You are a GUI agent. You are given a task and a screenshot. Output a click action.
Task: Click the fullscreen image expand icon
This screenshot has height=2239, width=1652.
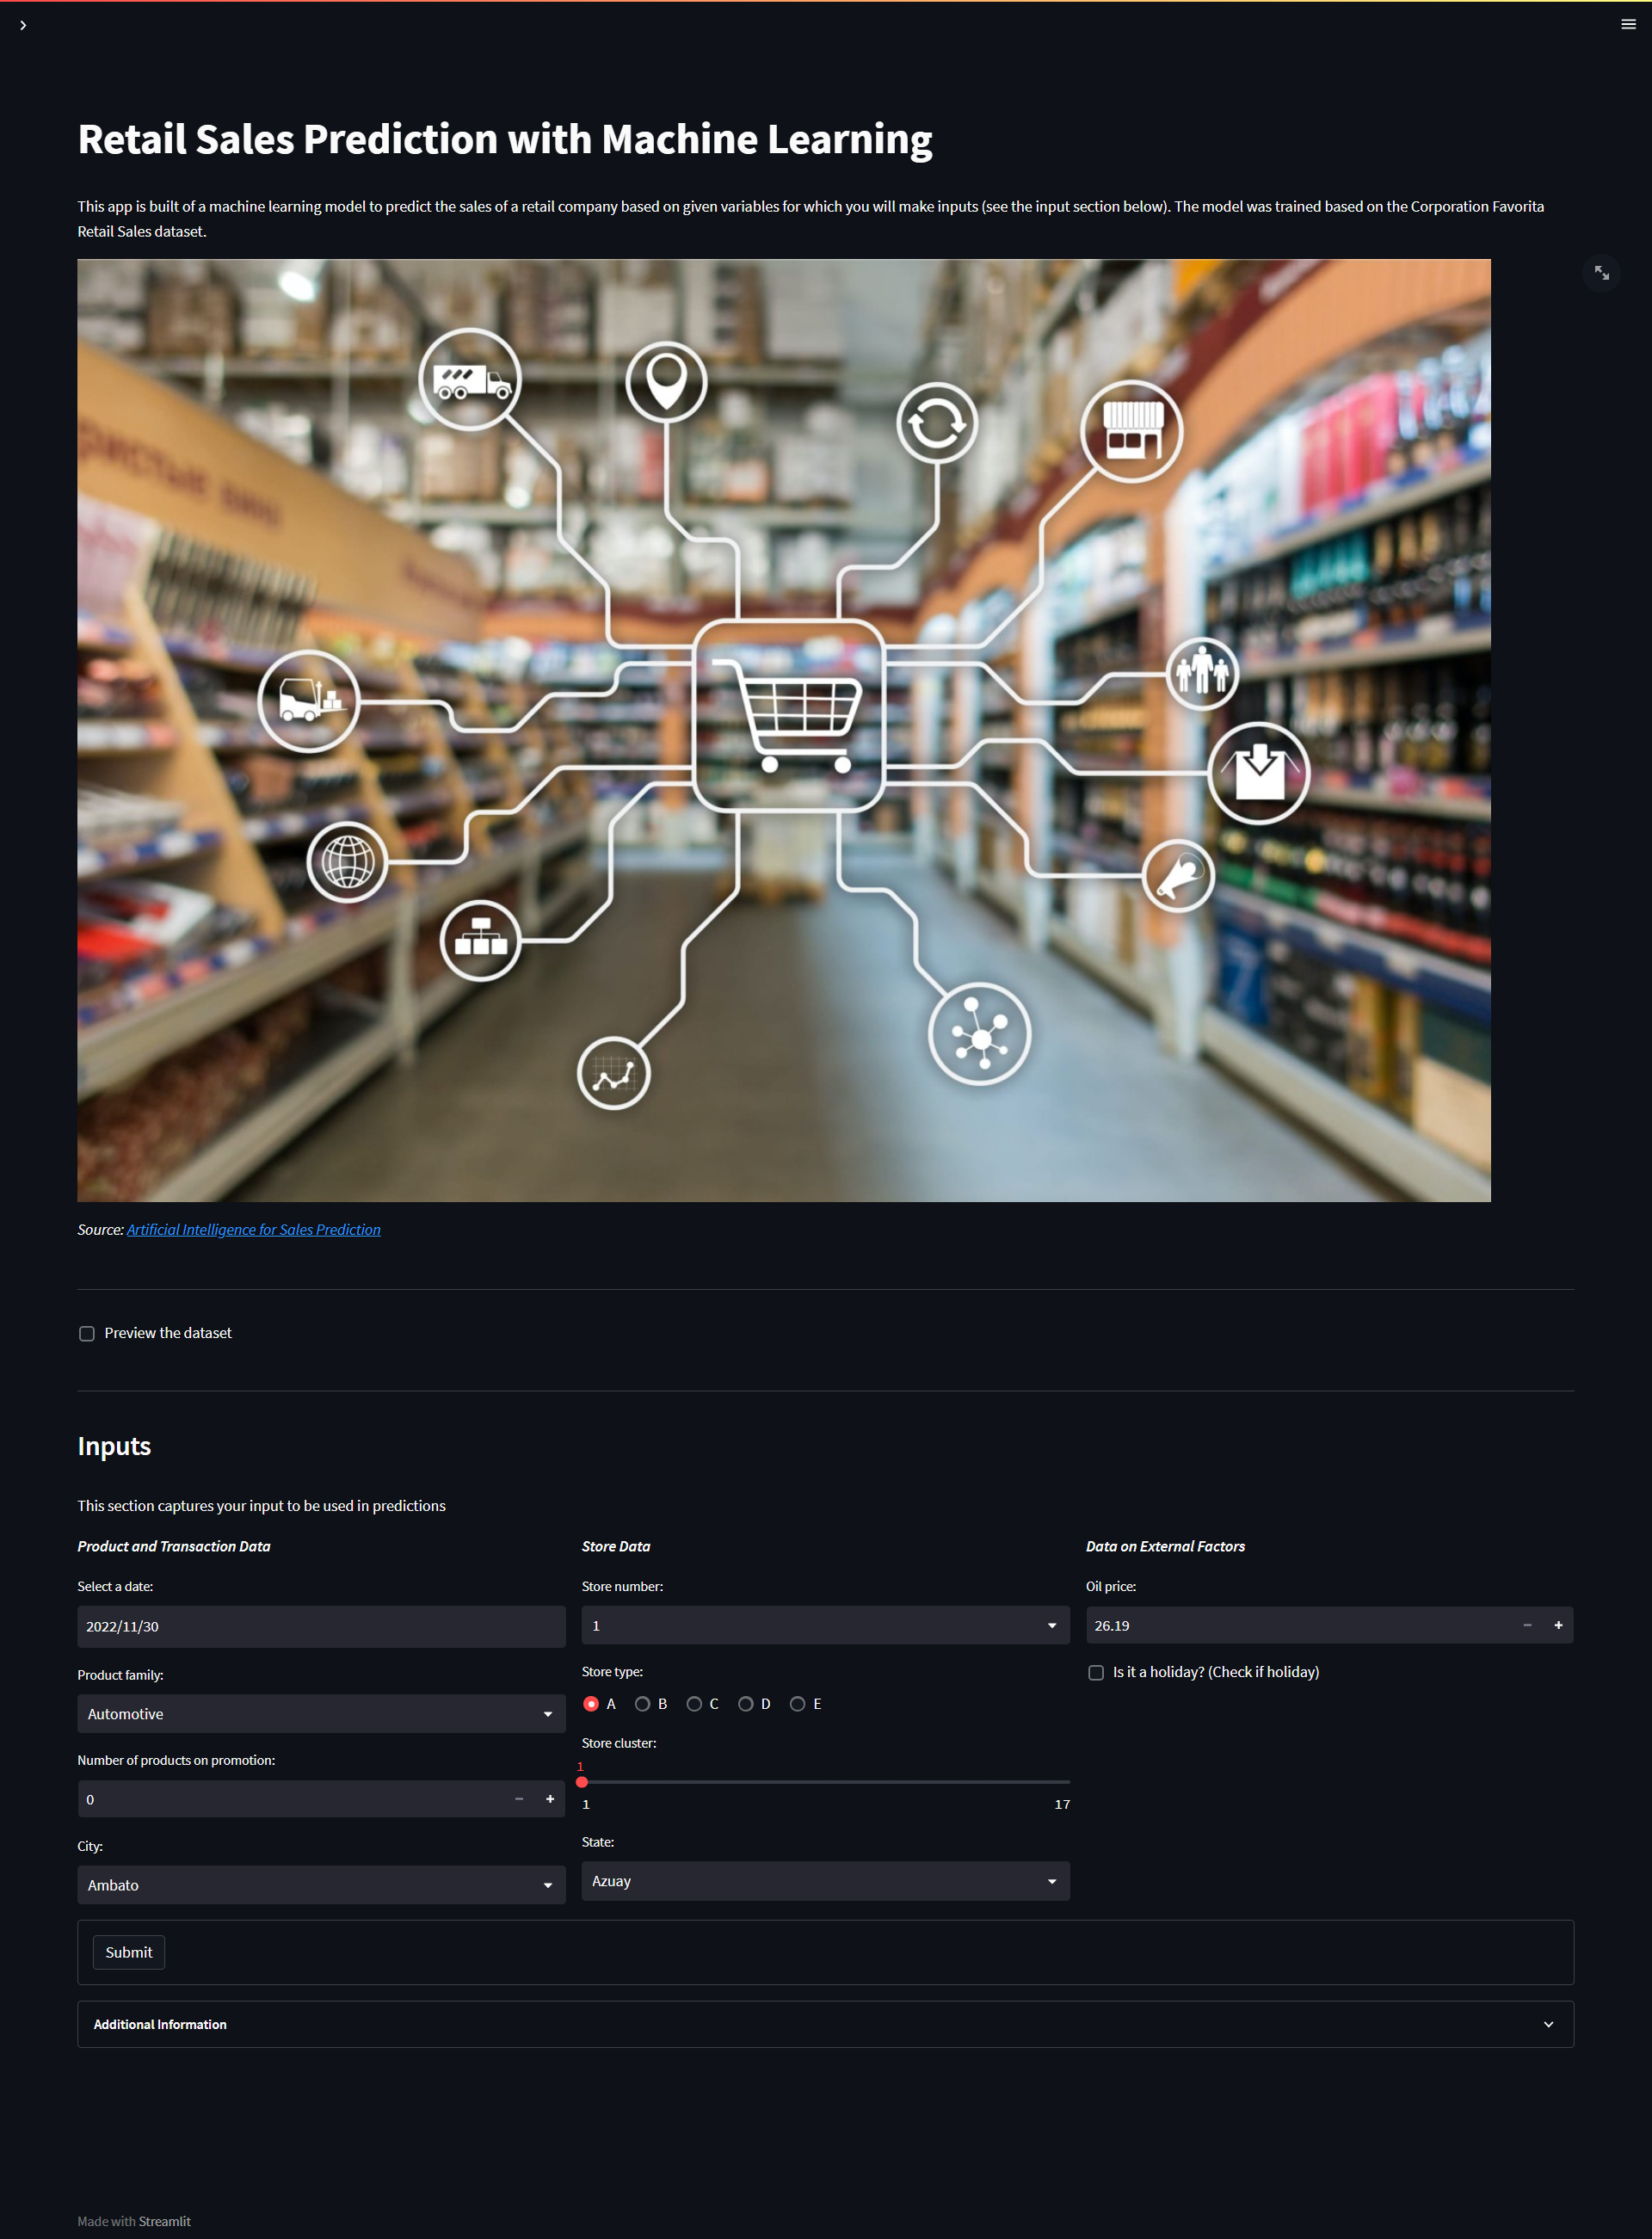pyautogui.click(x=1601, y=273)
